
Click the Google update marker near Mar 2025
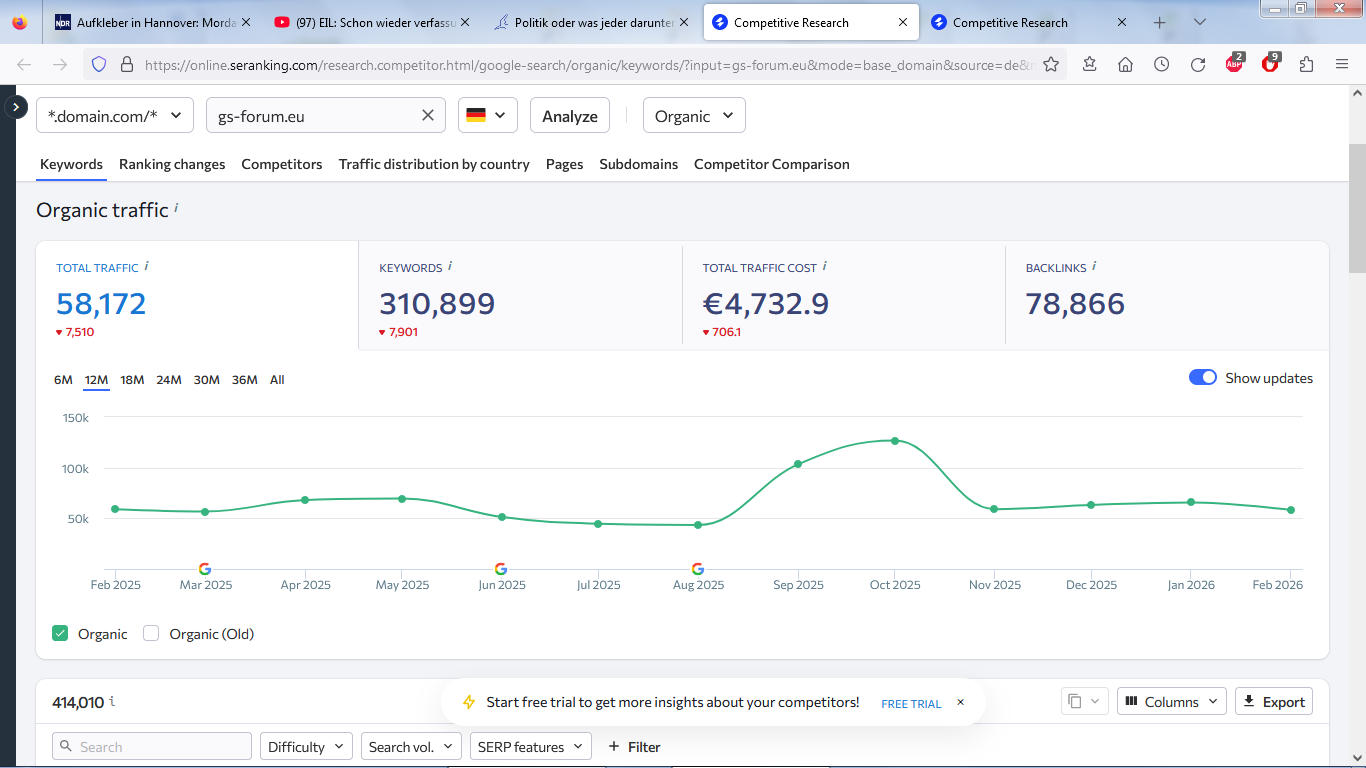point(205,569)
